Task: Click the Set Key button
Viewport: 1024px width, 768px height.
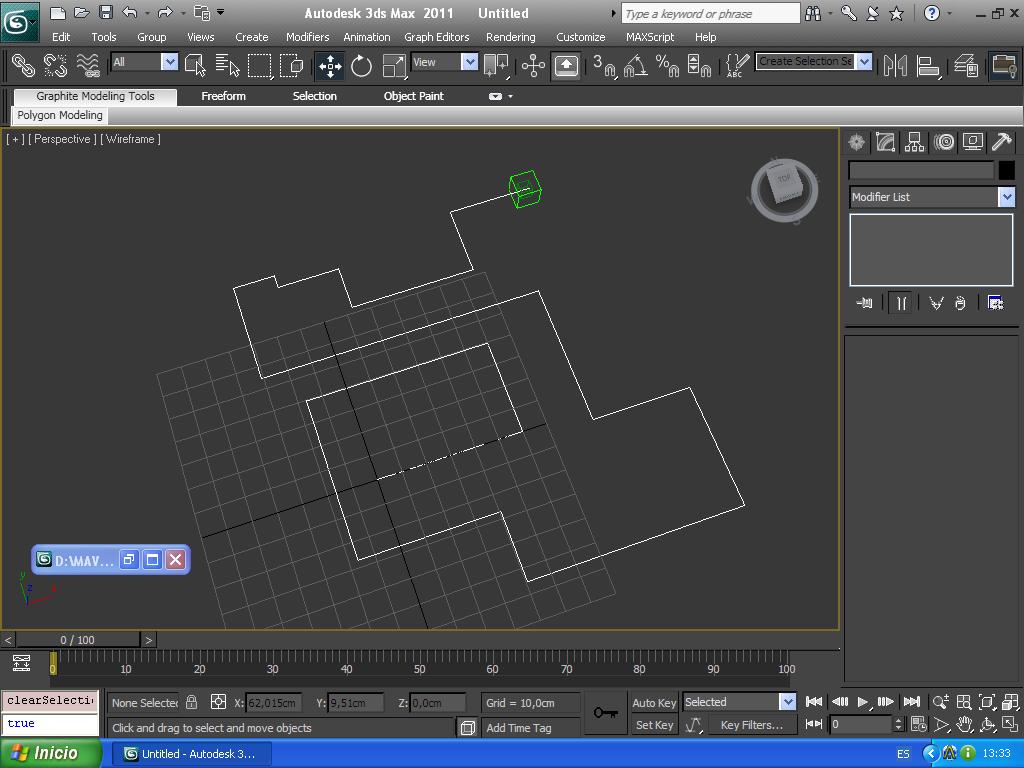Action: click(654, 725)
